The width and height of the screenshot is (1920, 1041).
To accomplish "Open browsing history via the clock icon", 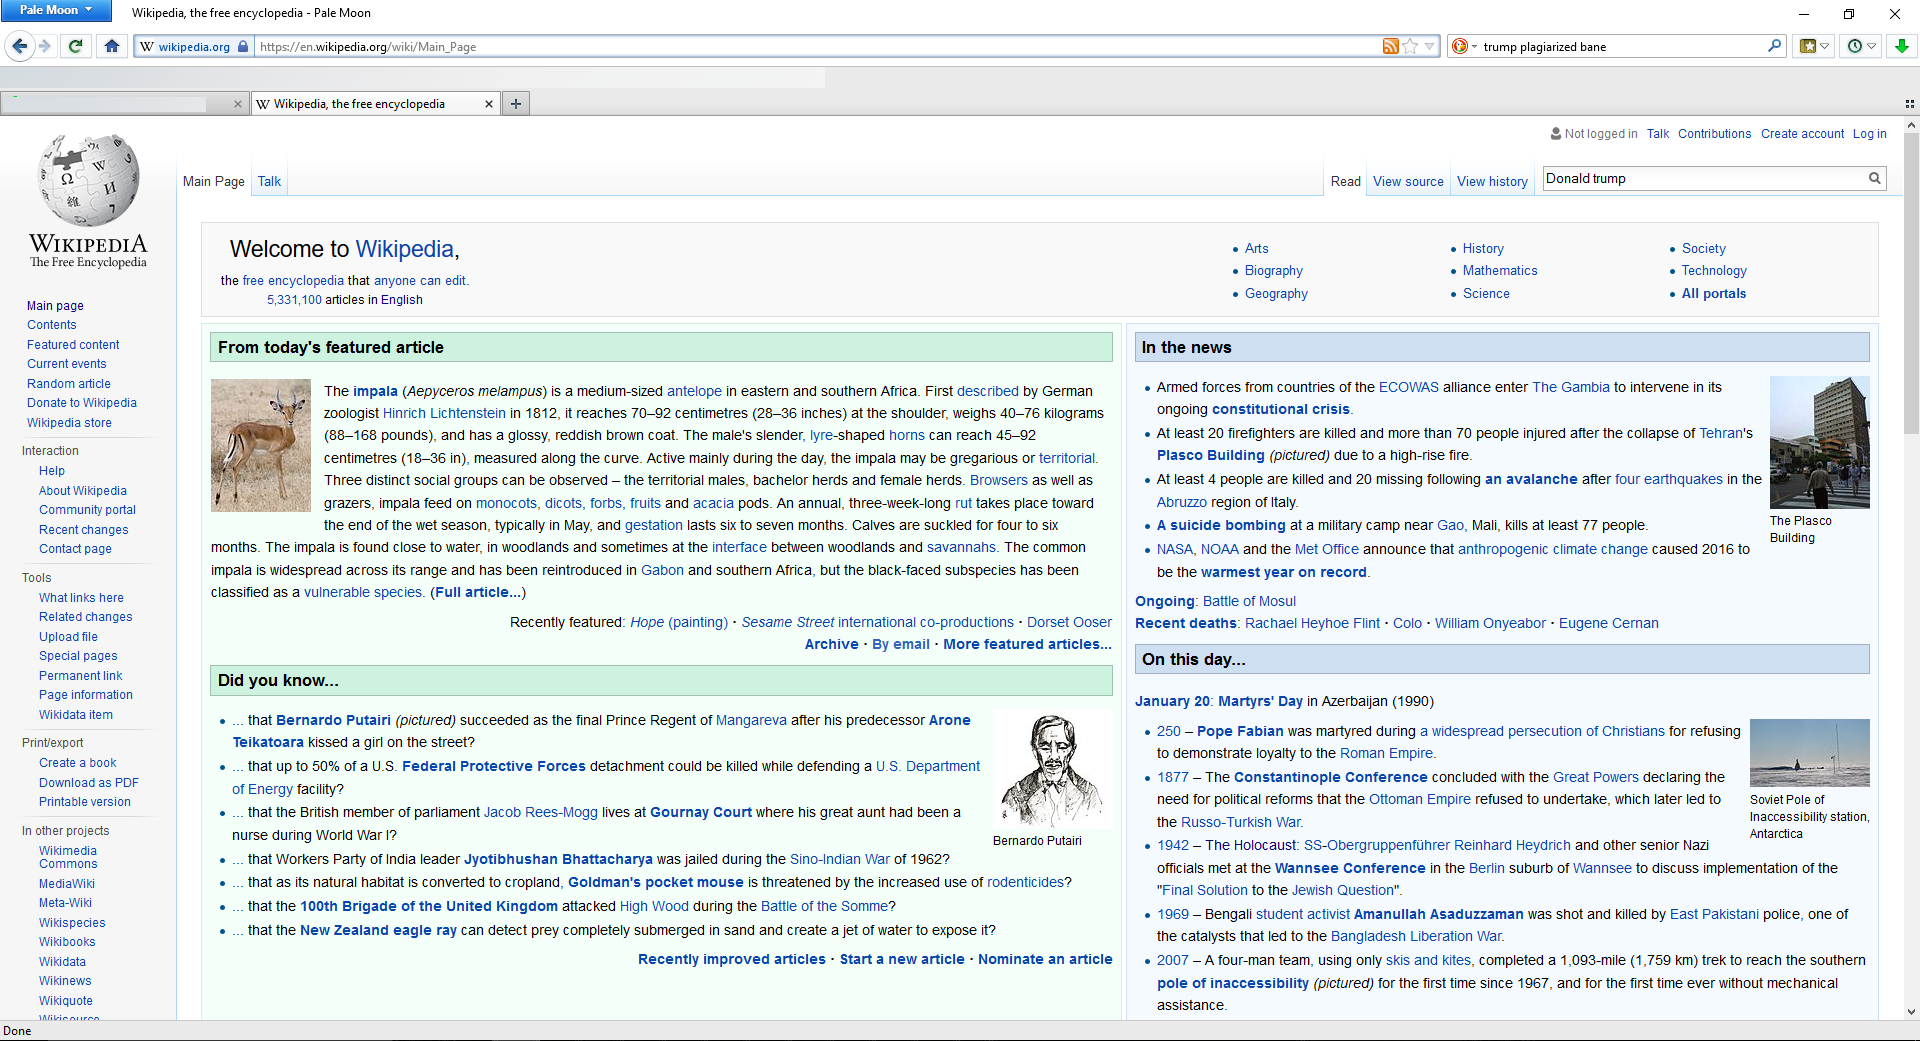I will click(x=1855, y=46).
